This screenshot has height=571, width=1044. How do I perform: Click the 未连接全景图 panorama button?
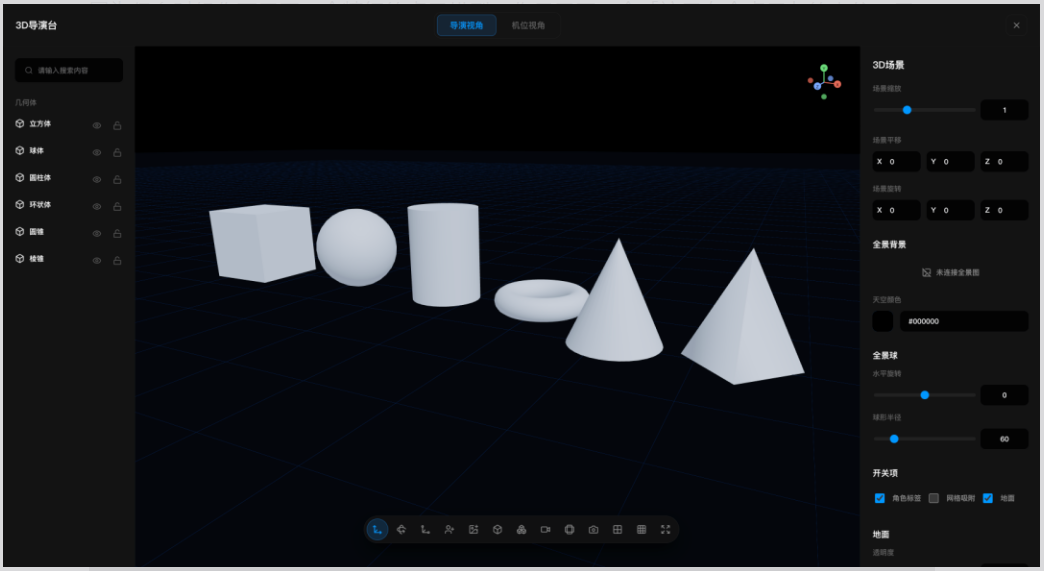(x=950, y=272)
